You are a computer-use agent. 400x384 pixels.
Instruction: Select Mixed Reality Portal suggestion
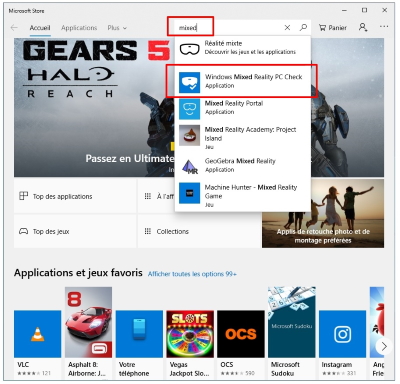[x=243, y=109]
